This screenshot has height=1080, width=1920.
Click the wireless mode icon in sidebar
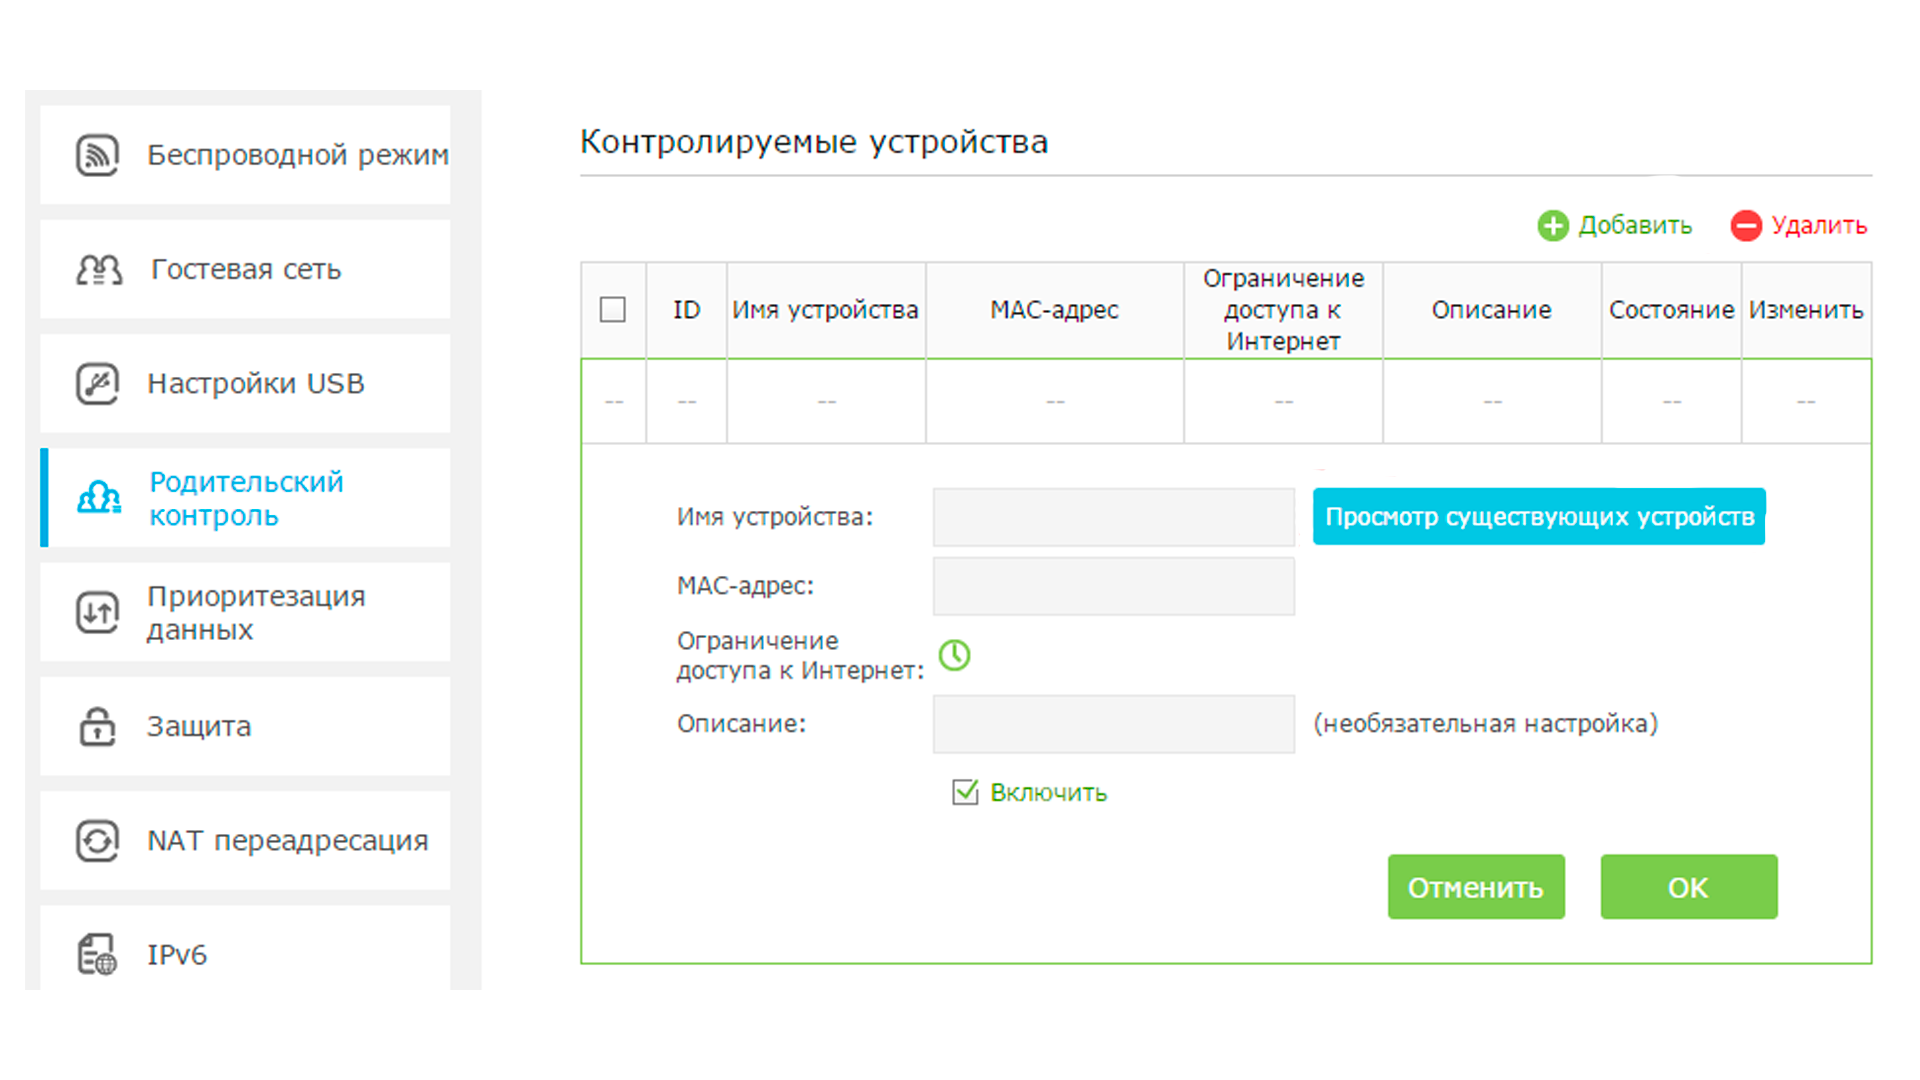[97, 155]
